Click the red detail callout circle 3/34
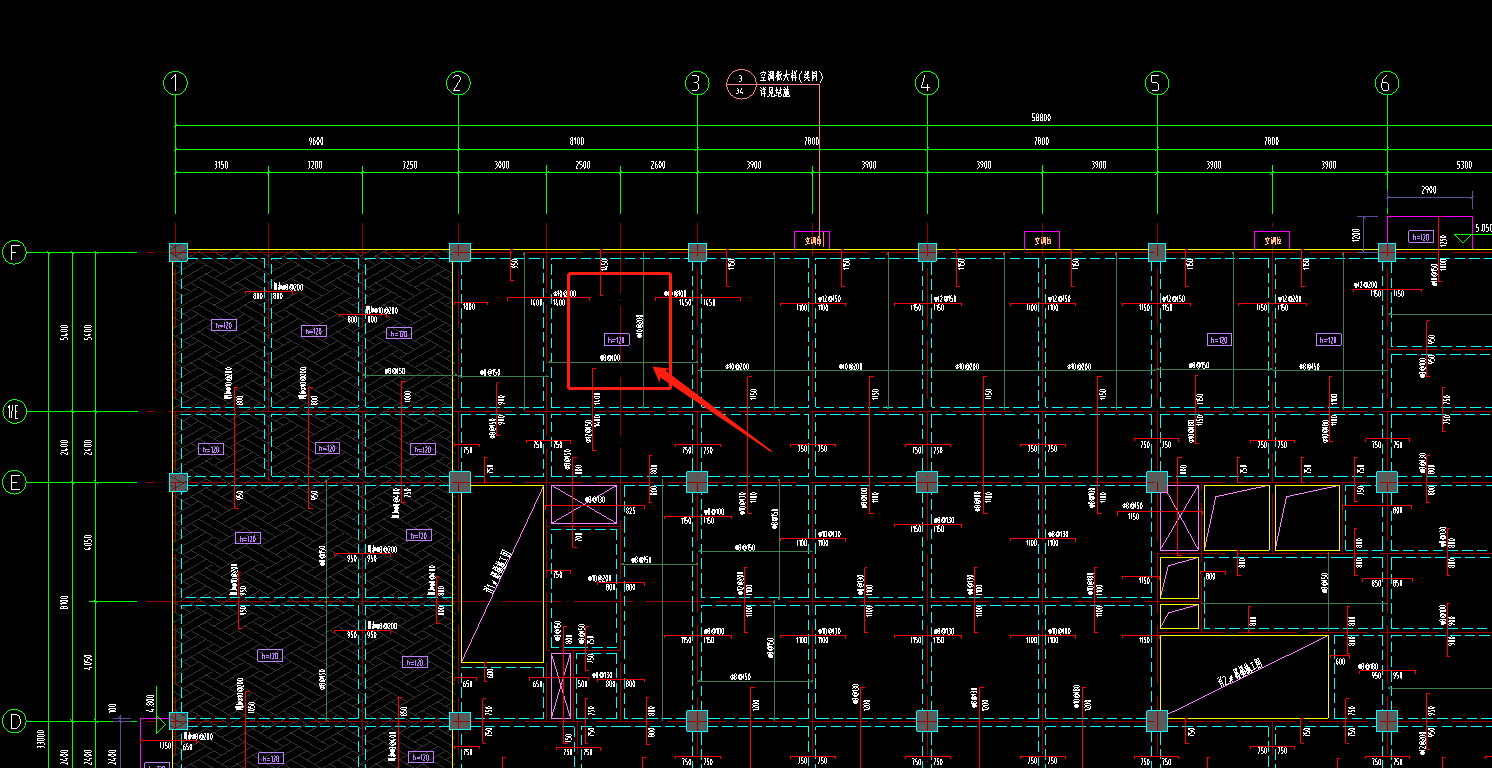Image resolution: width=1492 pixels, height=768 pixels. coord(740,84)
